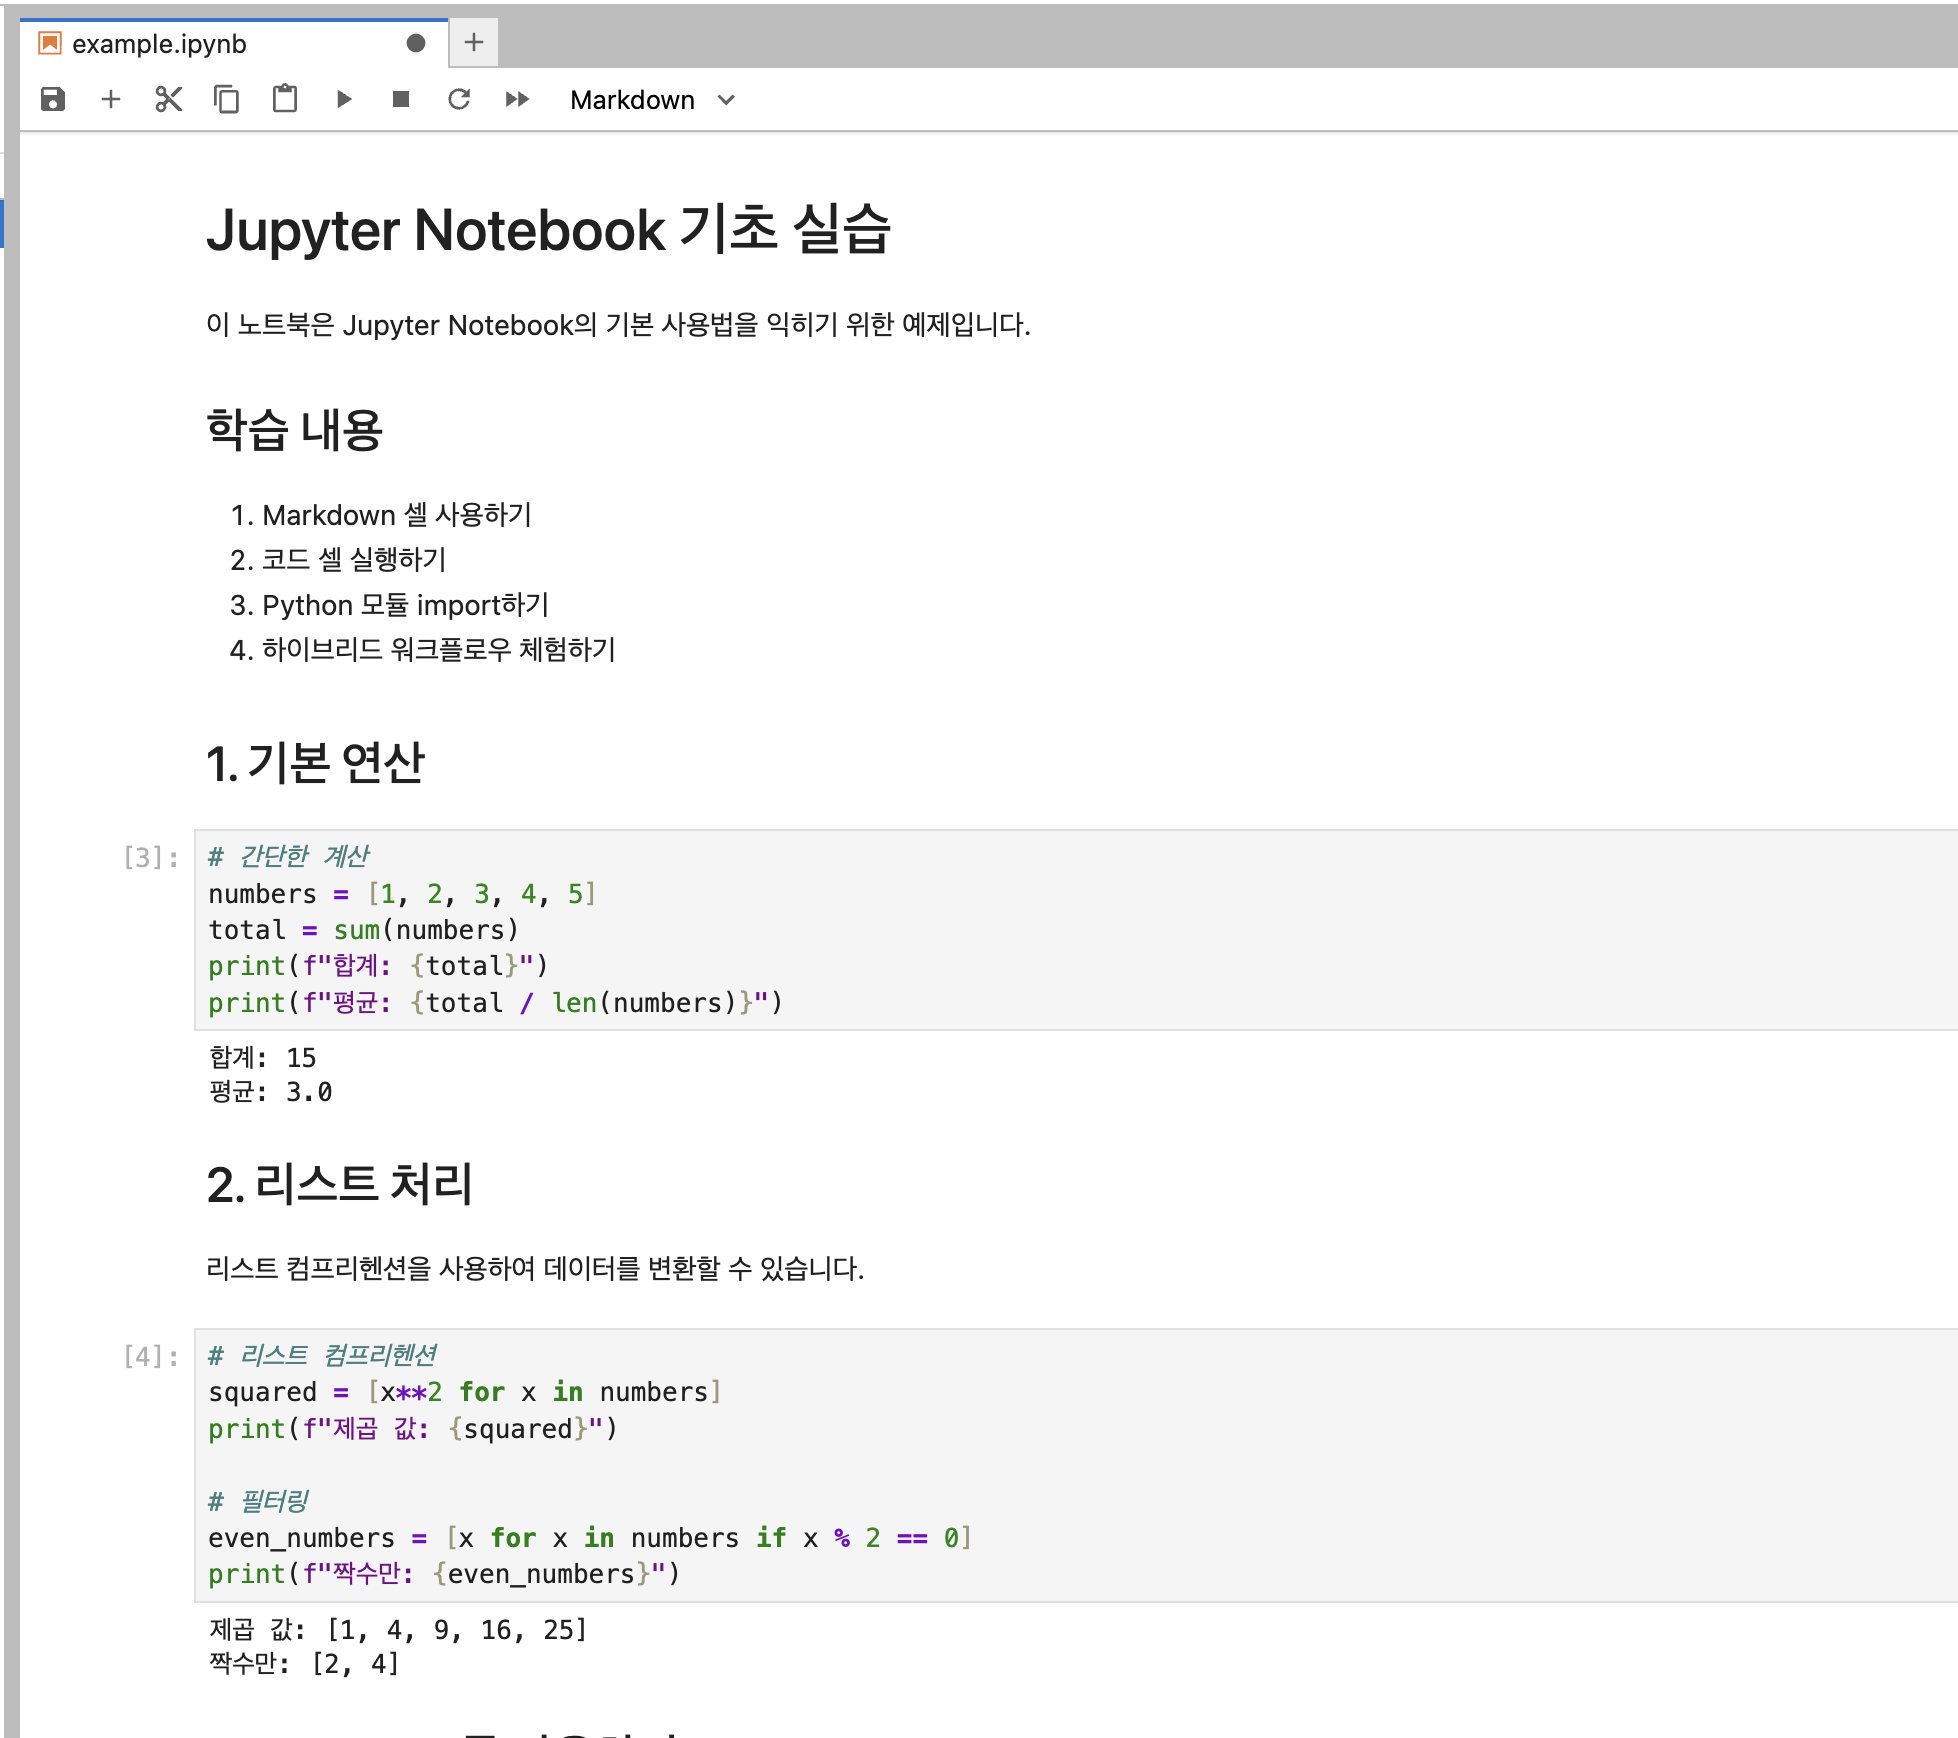
Task: Select the Jupyter Notebook 기초 실습 heading cell
Action: (x=548, y=230)
